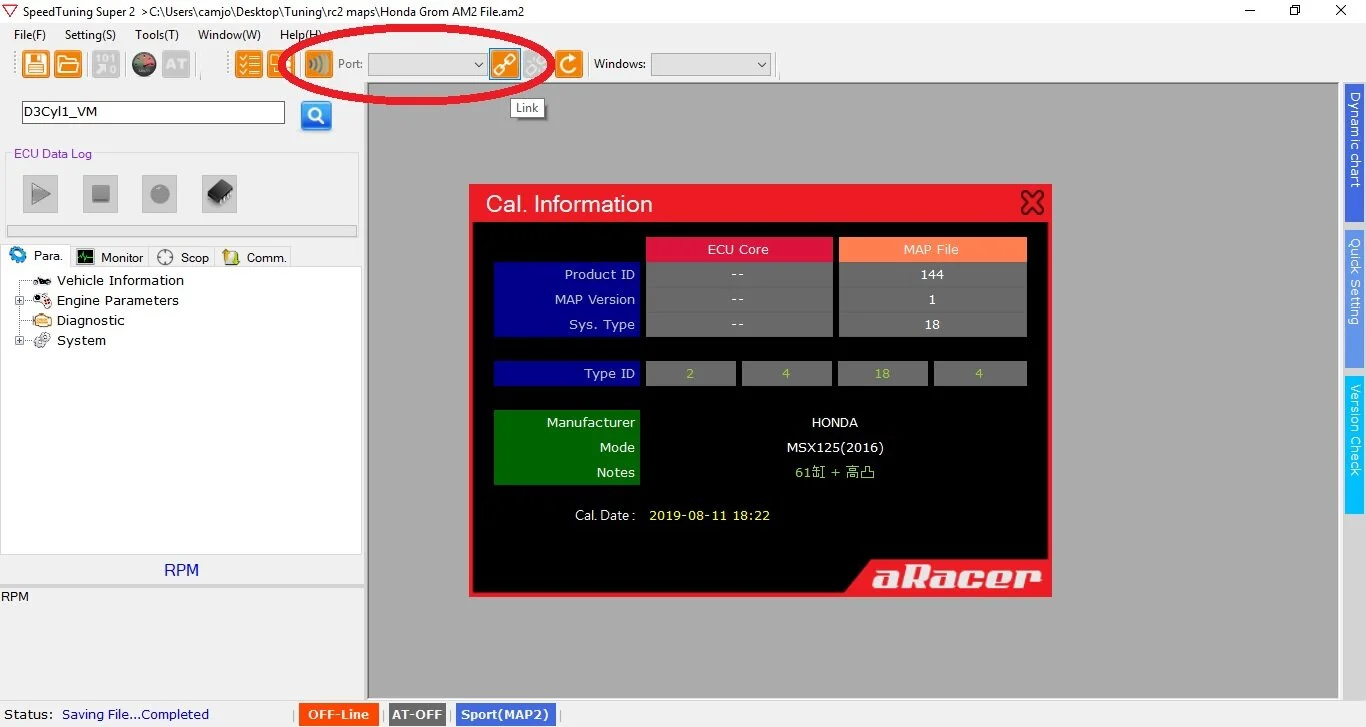Click the ECU data log progress bar

182,231
